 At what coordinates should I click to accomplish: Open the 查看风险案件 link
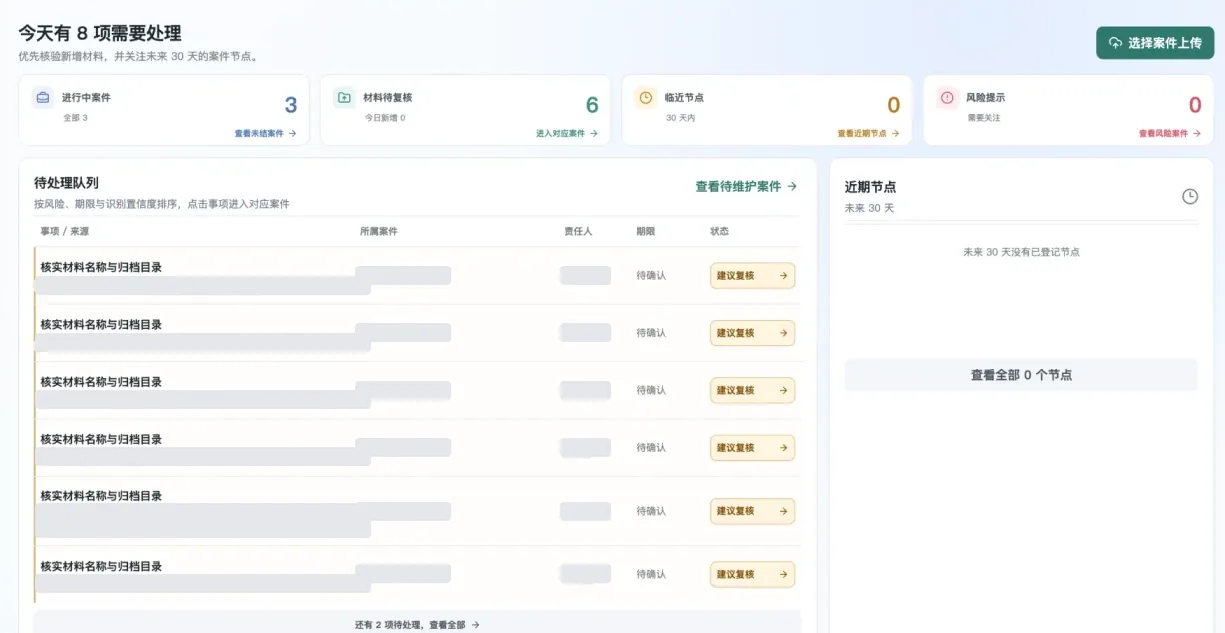[x=1170, y=133]
